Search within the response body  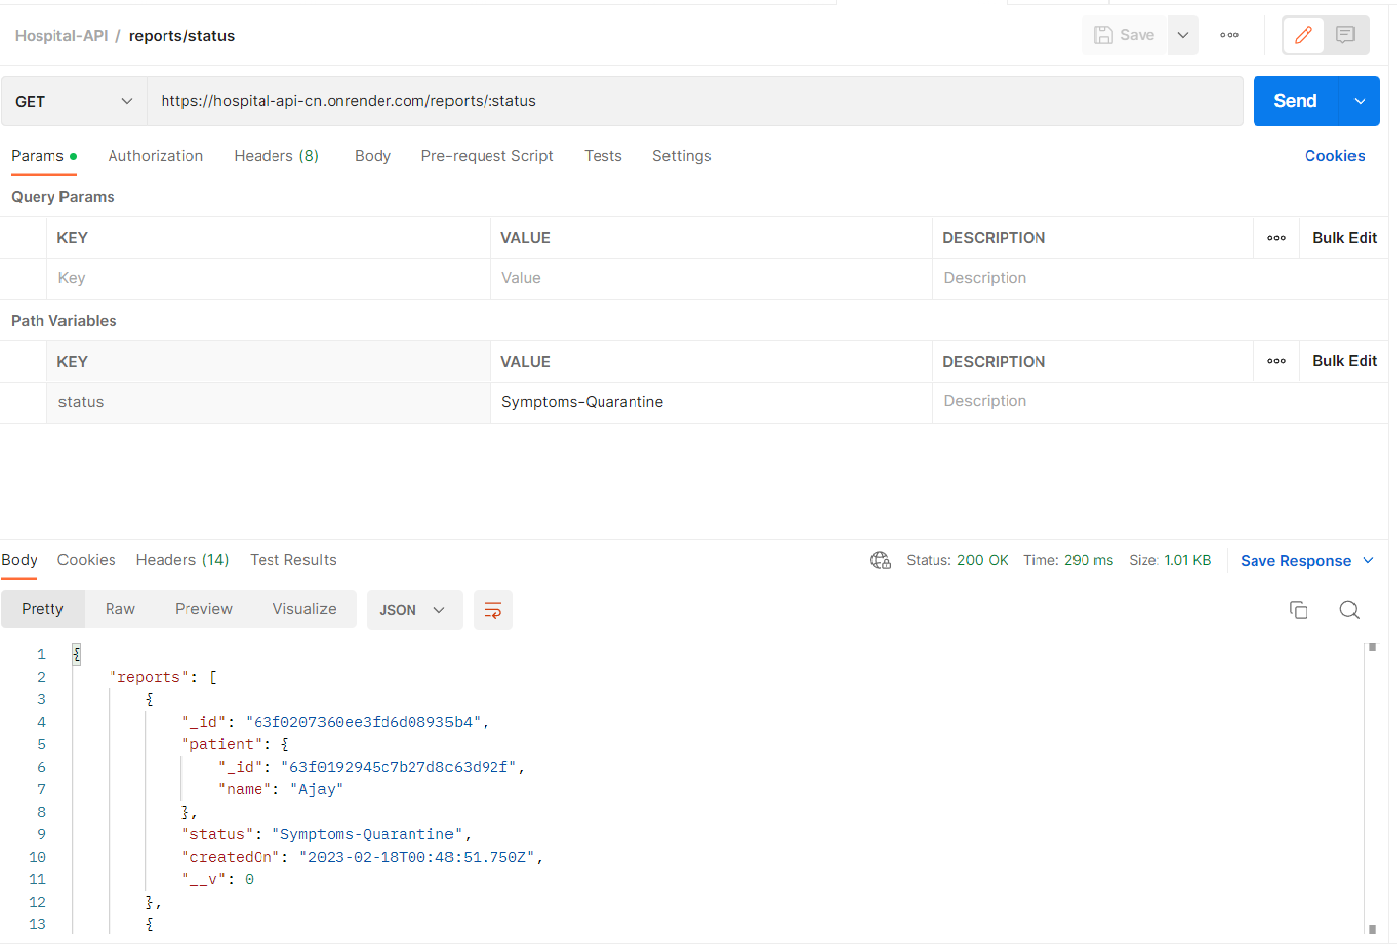[x=1349, y=610]
